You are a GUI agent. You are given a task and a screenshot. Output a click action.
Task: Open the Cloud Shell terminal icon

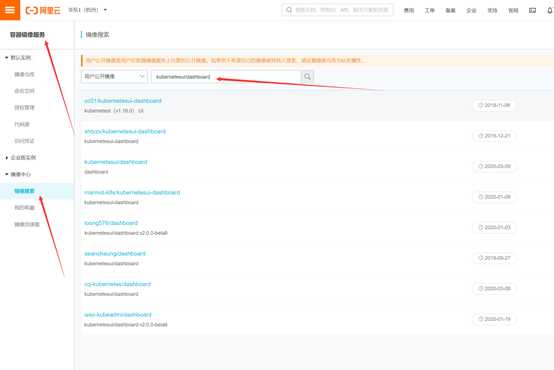[532, 11]
